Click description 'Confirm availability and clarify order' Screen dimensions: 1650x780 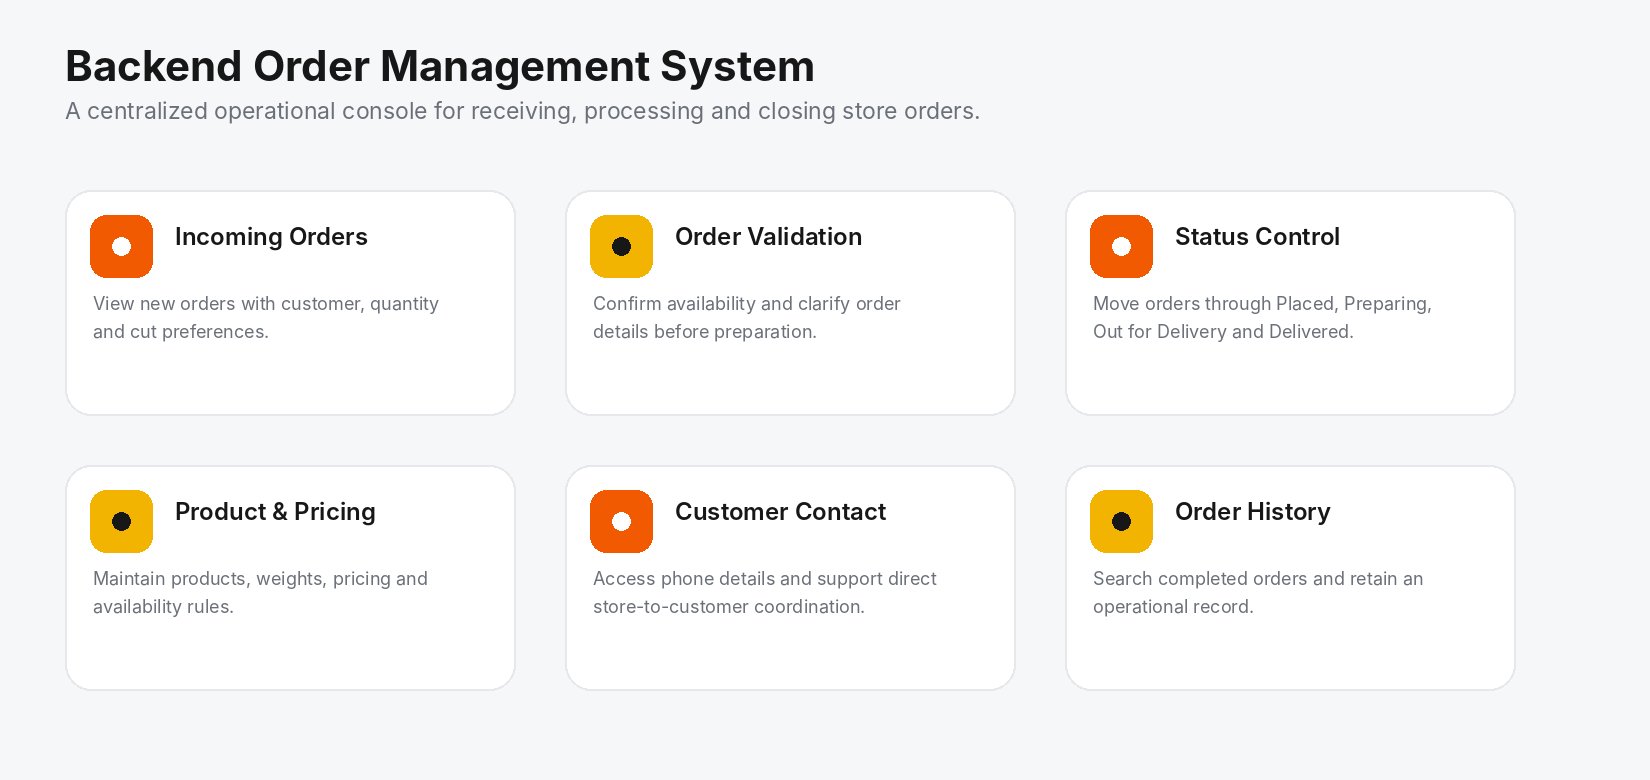click(746, 304)
